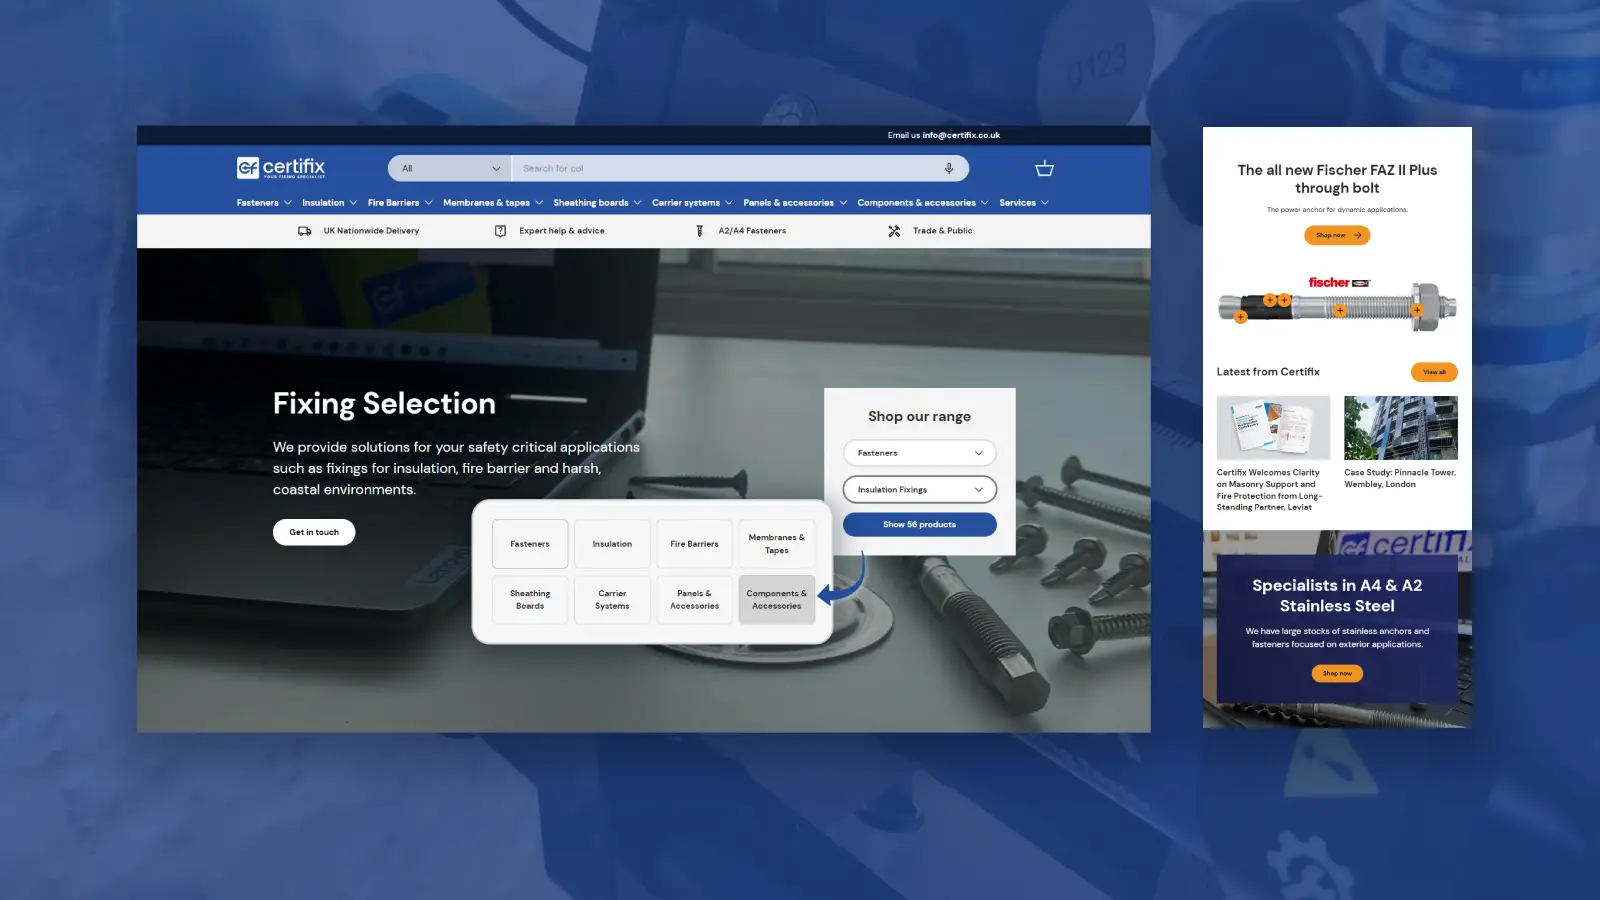The height and width of the screenshot is (900, 1600).
Task: Click Expert help & advice link
Action: (562, 231)
